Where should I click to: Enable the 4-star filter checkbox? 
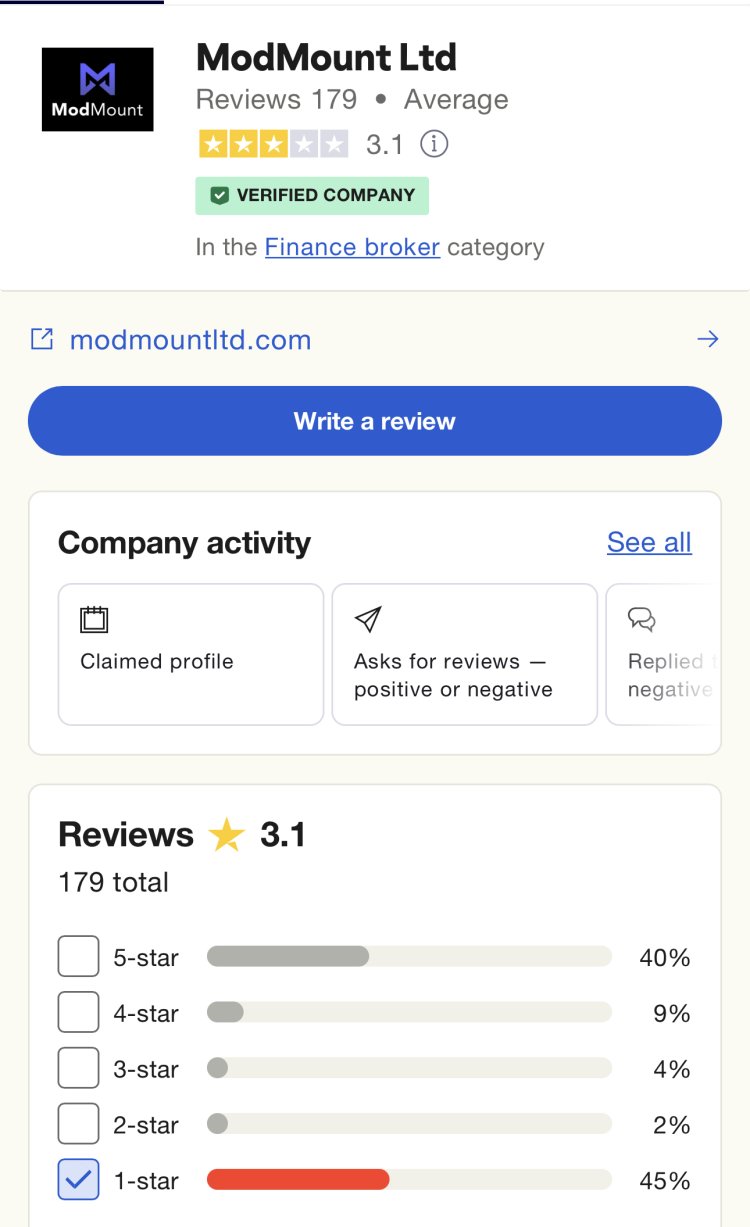coord(79,1013)
